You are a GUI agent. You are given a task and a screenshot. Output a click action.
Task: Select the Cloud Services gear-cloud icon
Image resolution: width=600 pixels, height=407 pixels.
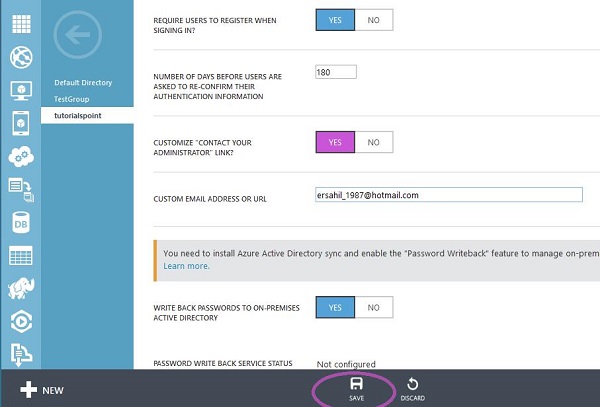click(x=21, y=156)
